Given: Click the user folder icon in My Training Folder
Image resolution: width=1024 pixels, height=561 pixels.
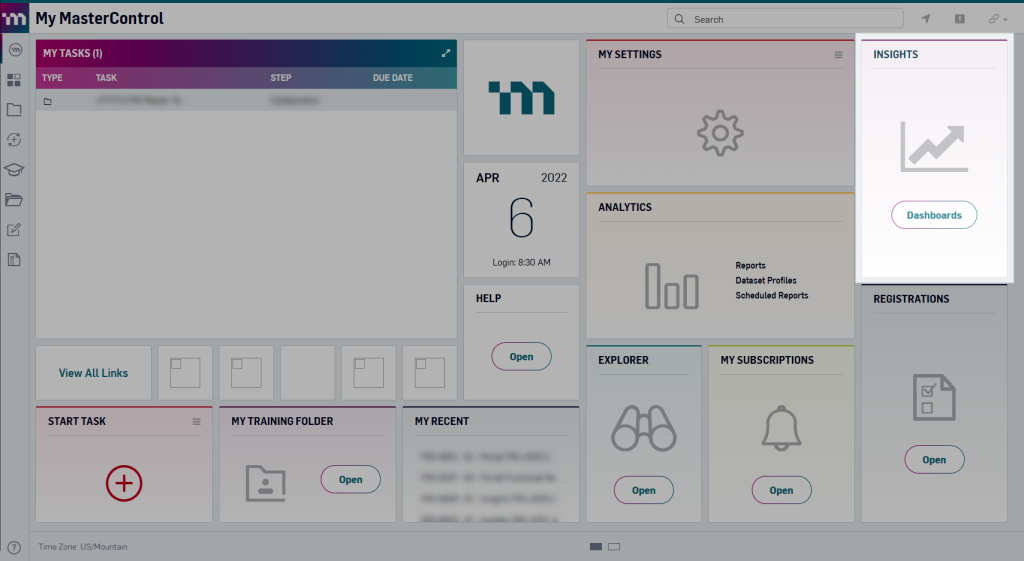Looking at the screenshot, I should pyautogui.click(x=266, y=483).
